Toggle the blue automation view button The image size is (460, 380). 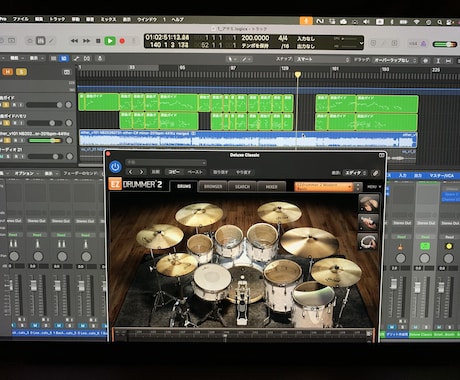pyautogui.click(x=64, y=59)
